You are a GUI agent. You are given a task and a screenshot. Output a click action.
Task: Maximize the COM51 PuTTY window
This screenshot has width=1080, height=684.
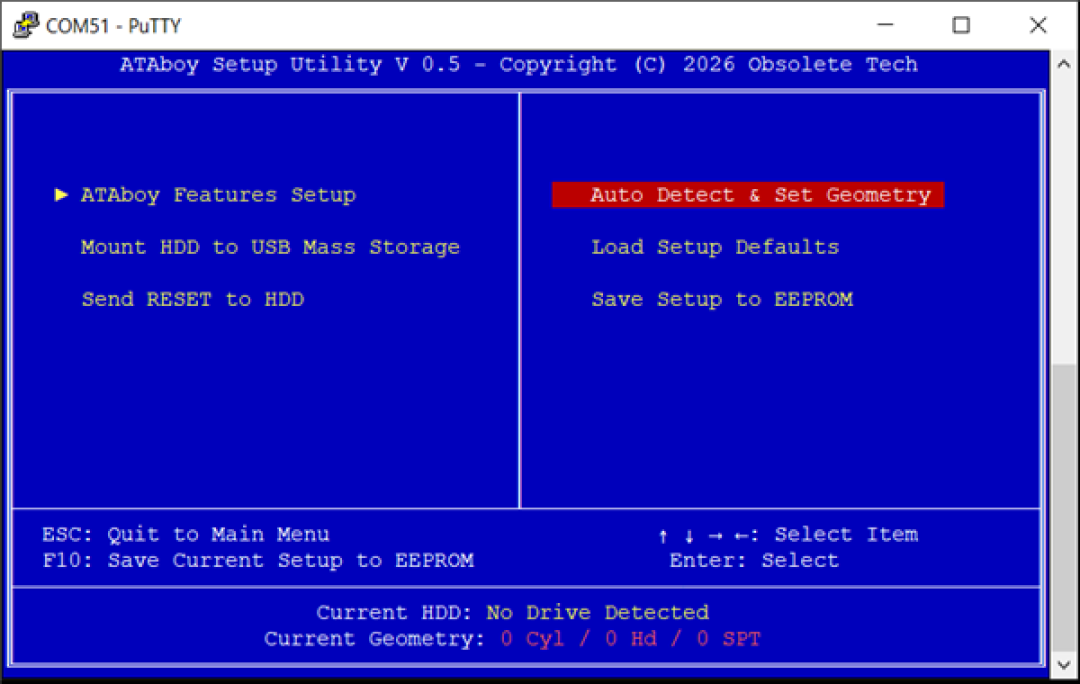[961, 25]
